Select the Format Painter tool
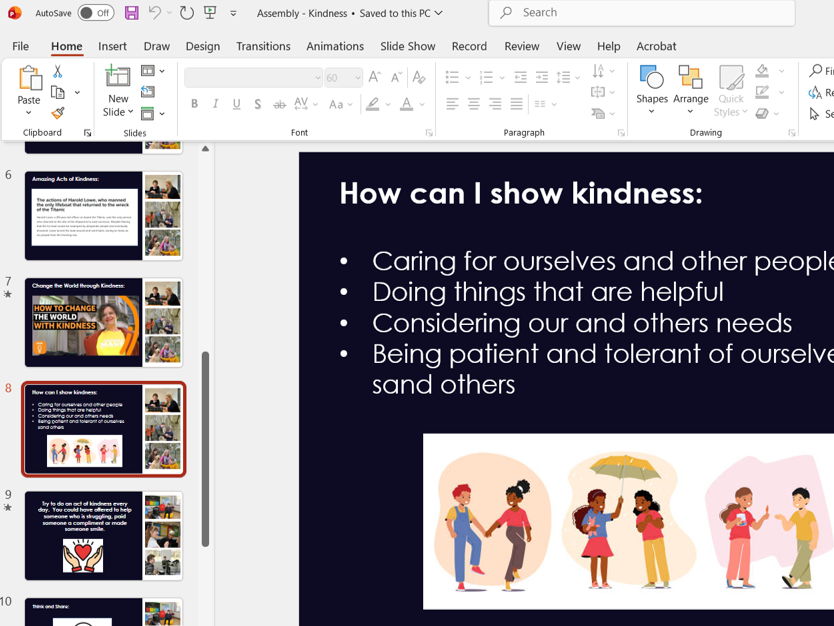 (x=57, y=114)
